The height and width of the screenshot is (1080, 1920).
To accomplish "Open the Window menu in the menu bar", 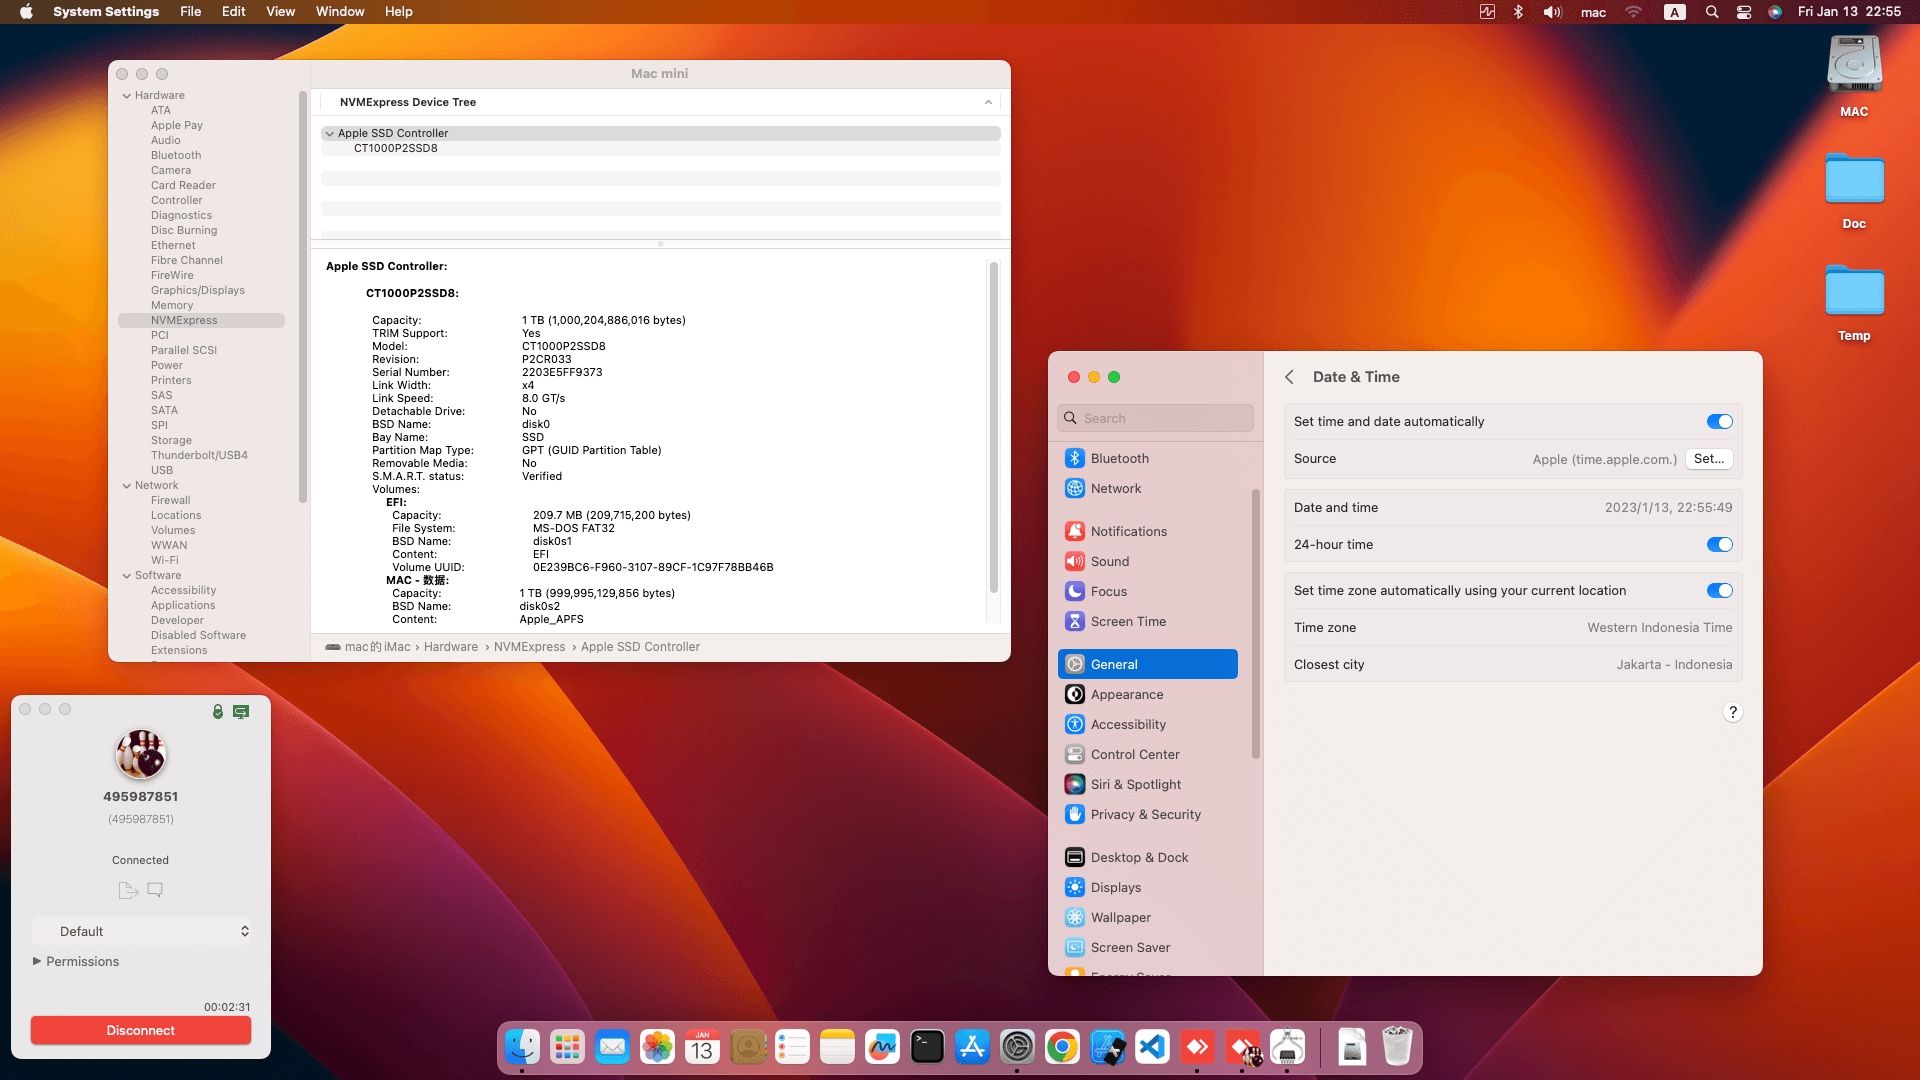I will click(x=340, y=11).
